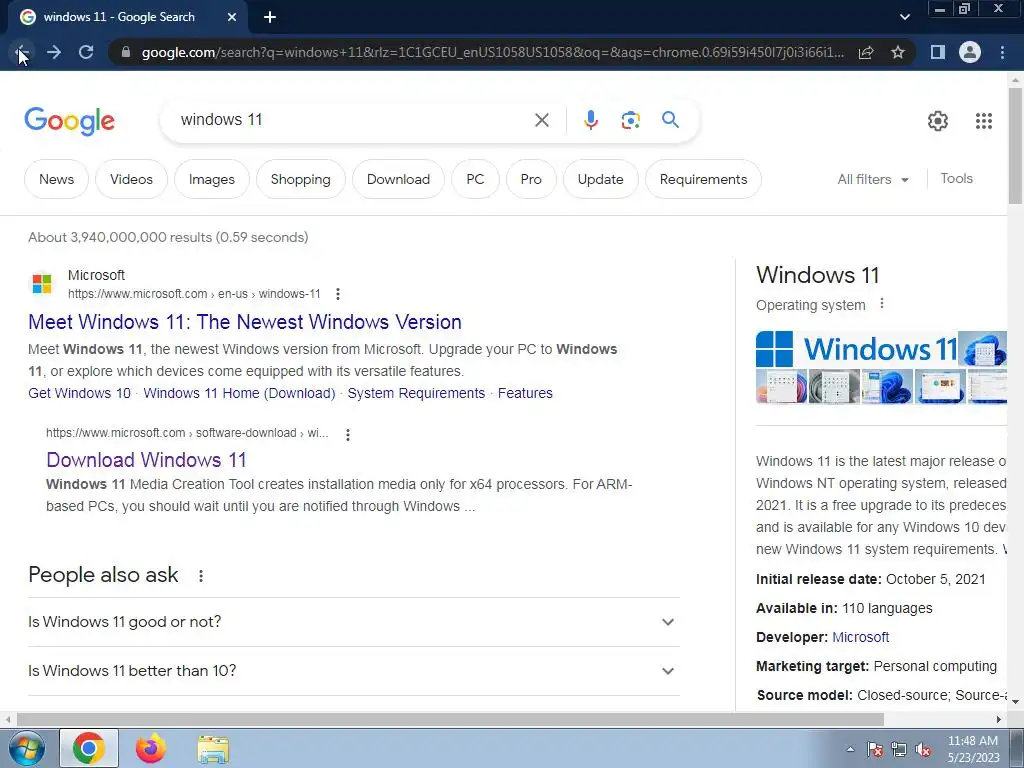Click the vertical scrollbar down arrow

pyautogui.click(x=1015, y=702)
